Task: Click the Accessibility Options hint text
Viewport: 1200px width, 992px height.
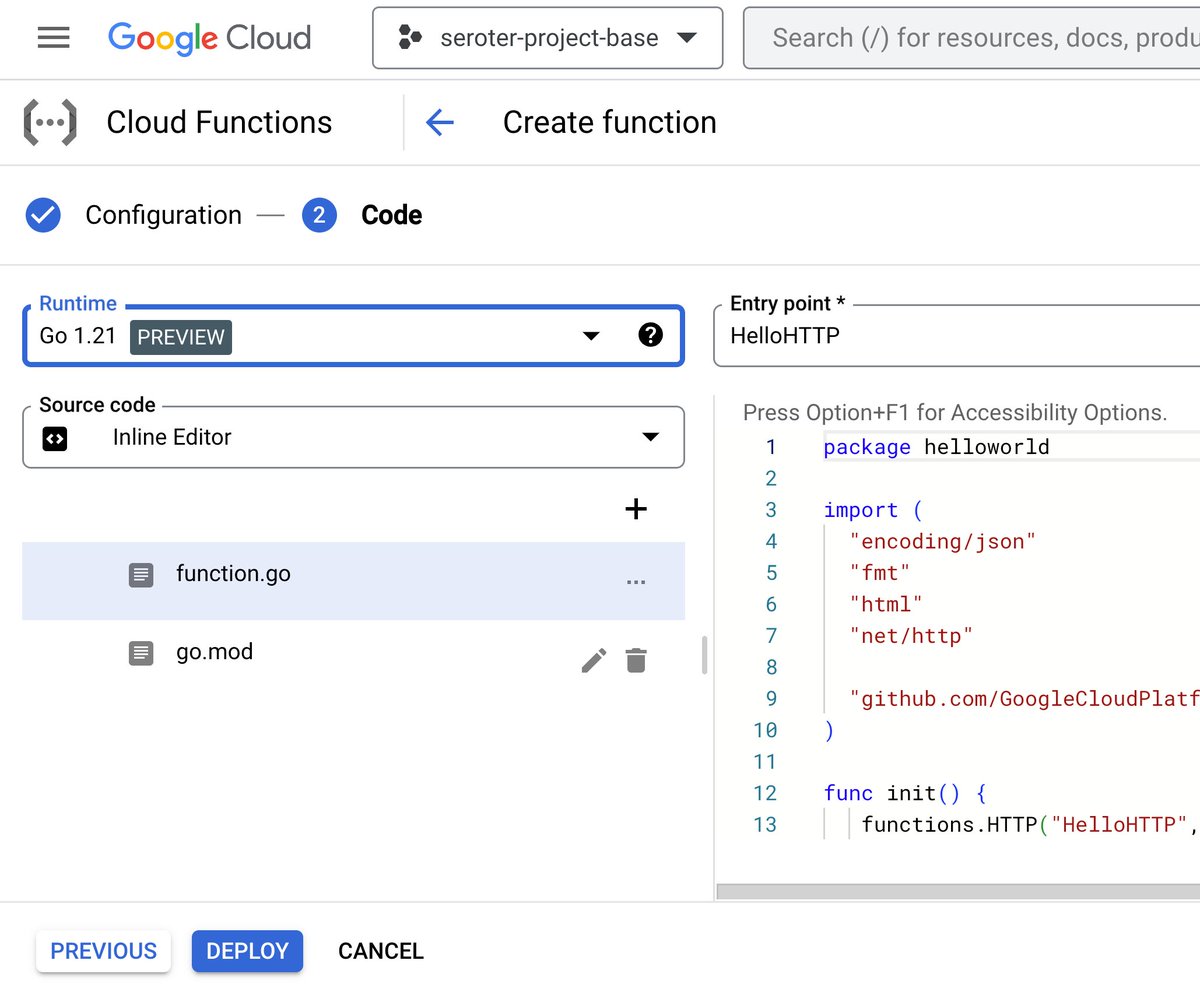Action: click(955, 412)
